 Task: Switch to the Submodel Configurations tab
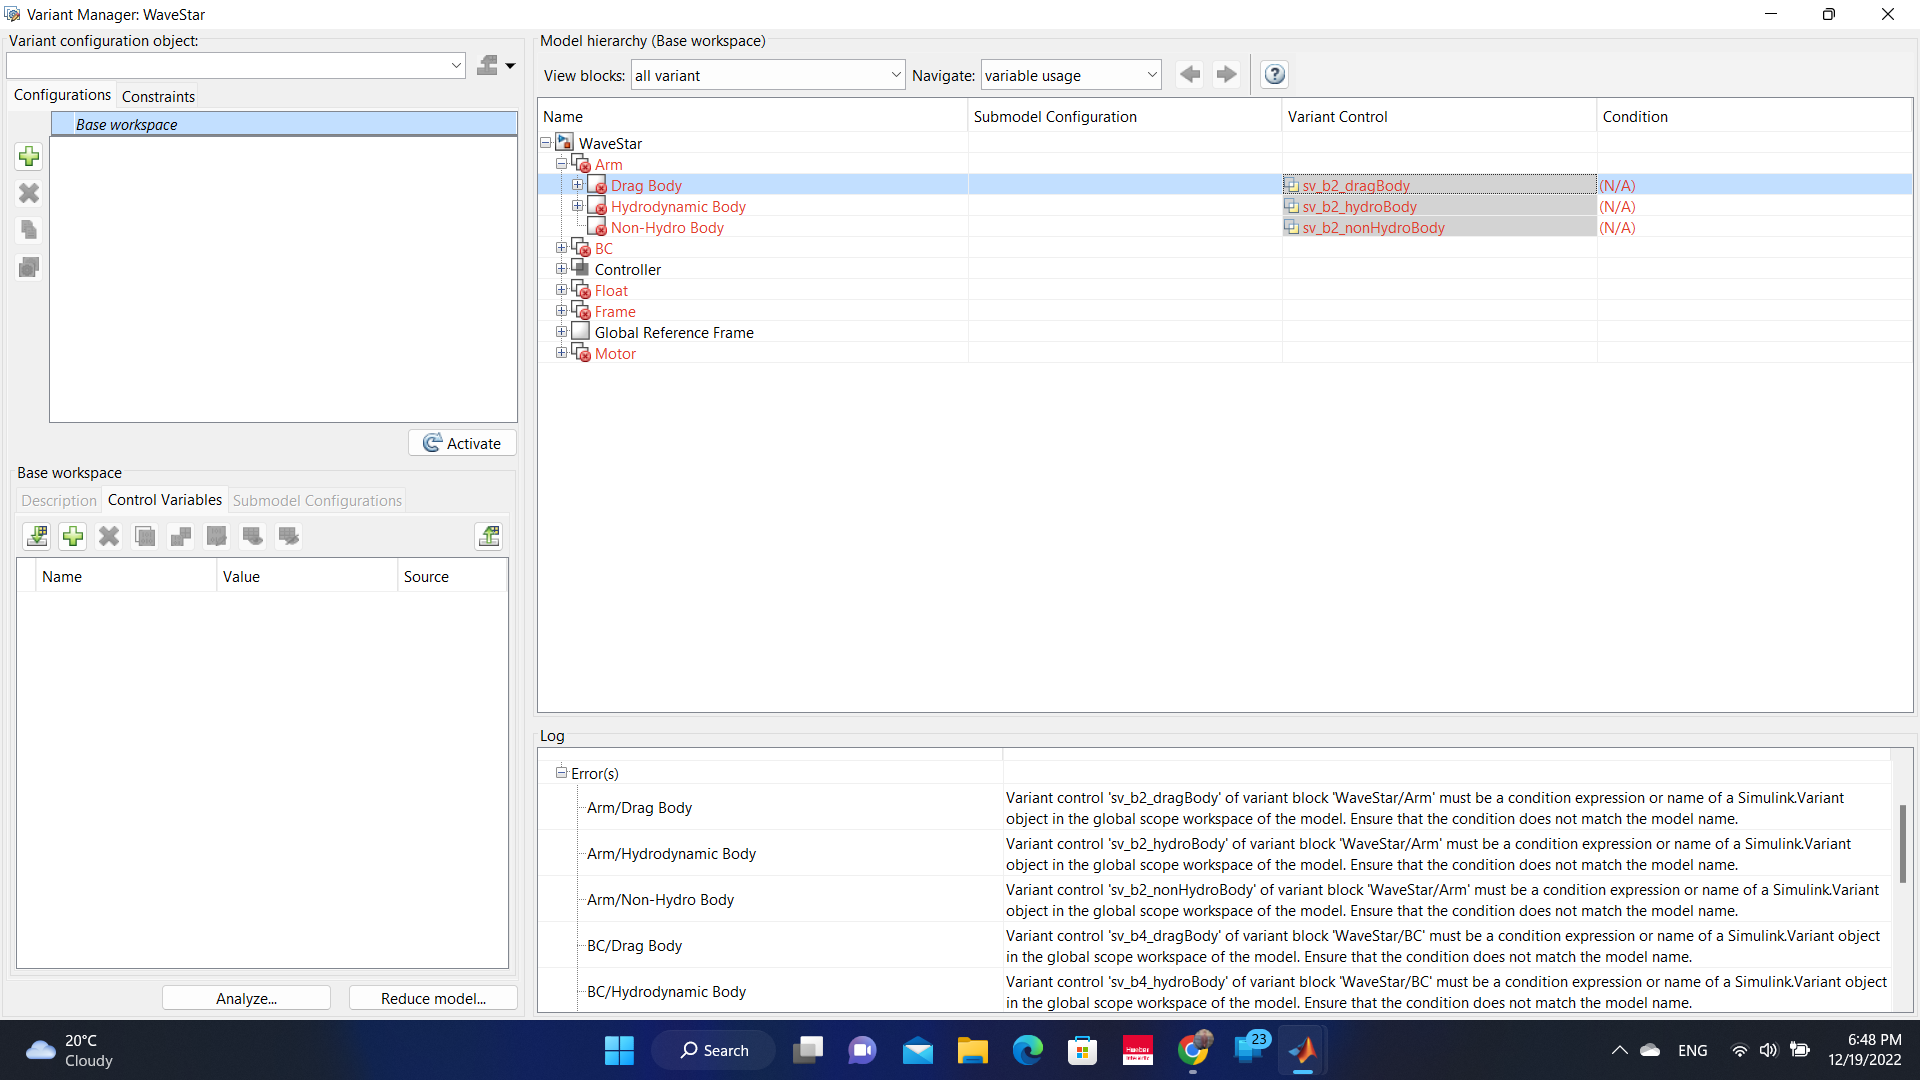tap(317, 500)
